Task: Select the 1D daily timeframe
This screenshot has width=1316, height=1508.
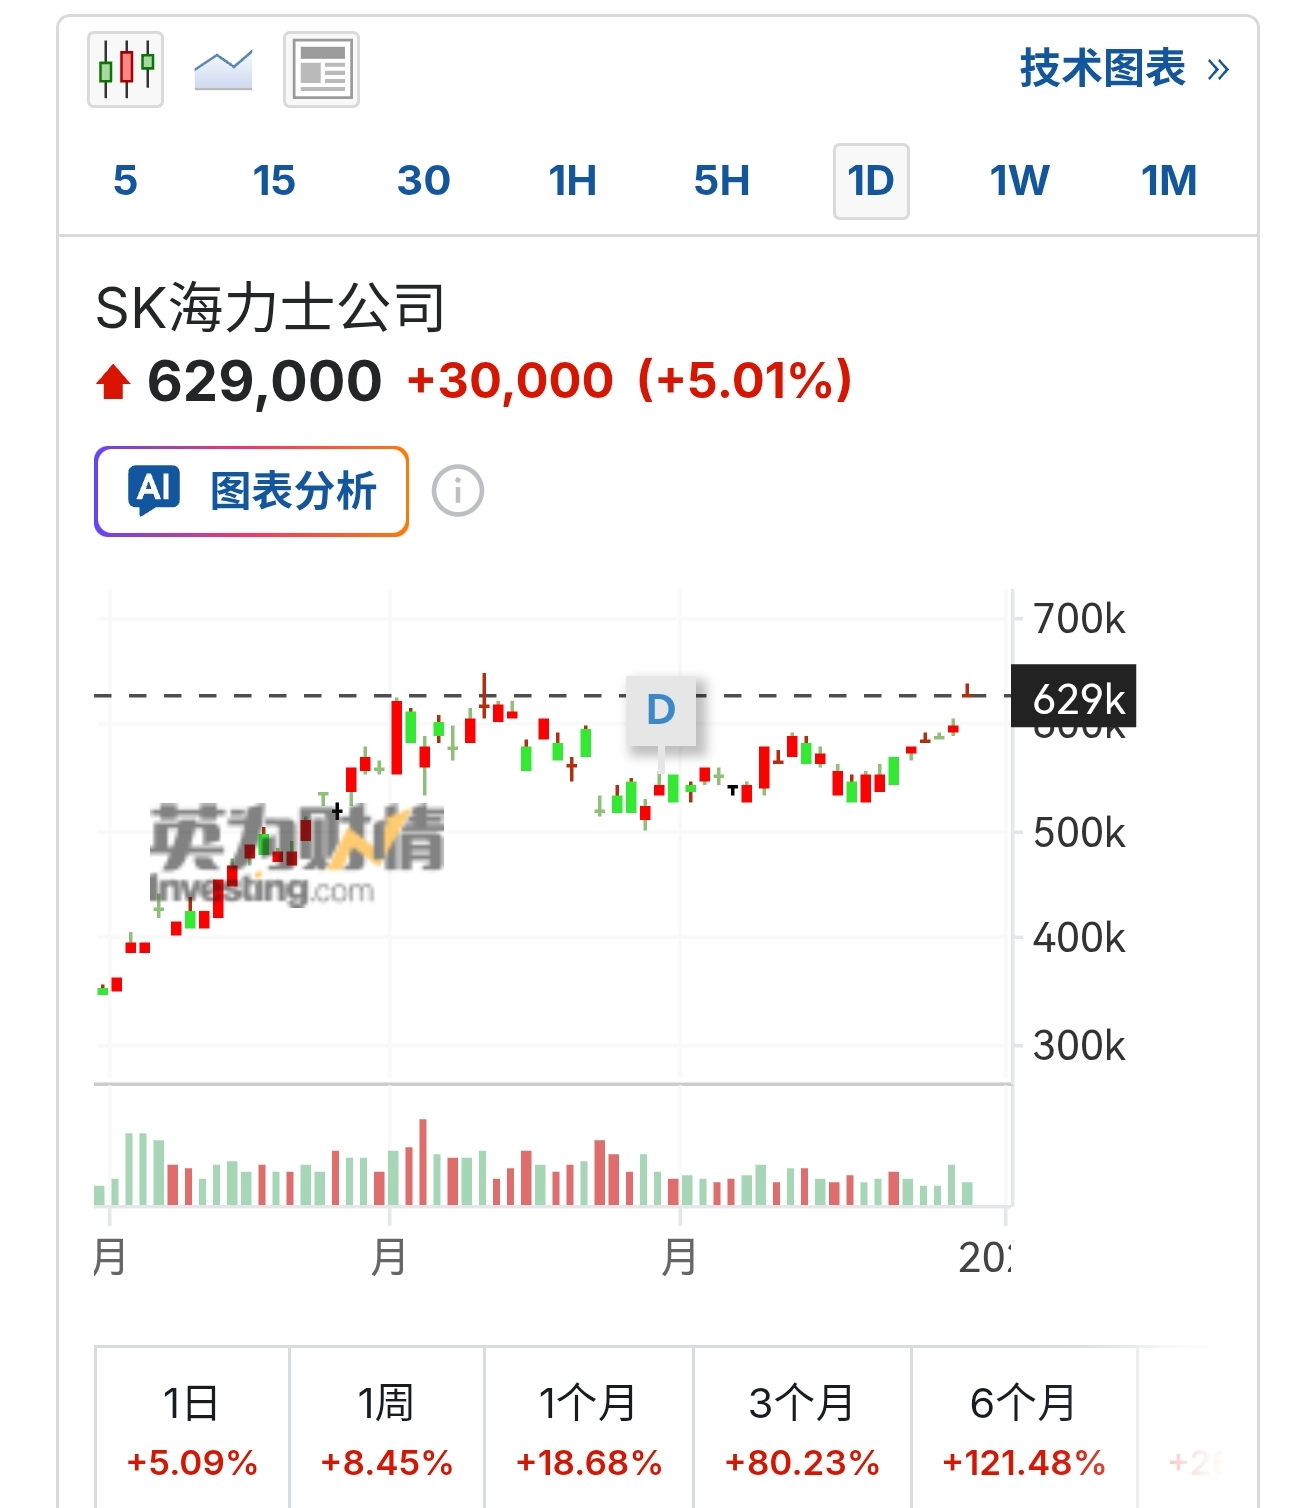Action: click(x=871, y=181)
